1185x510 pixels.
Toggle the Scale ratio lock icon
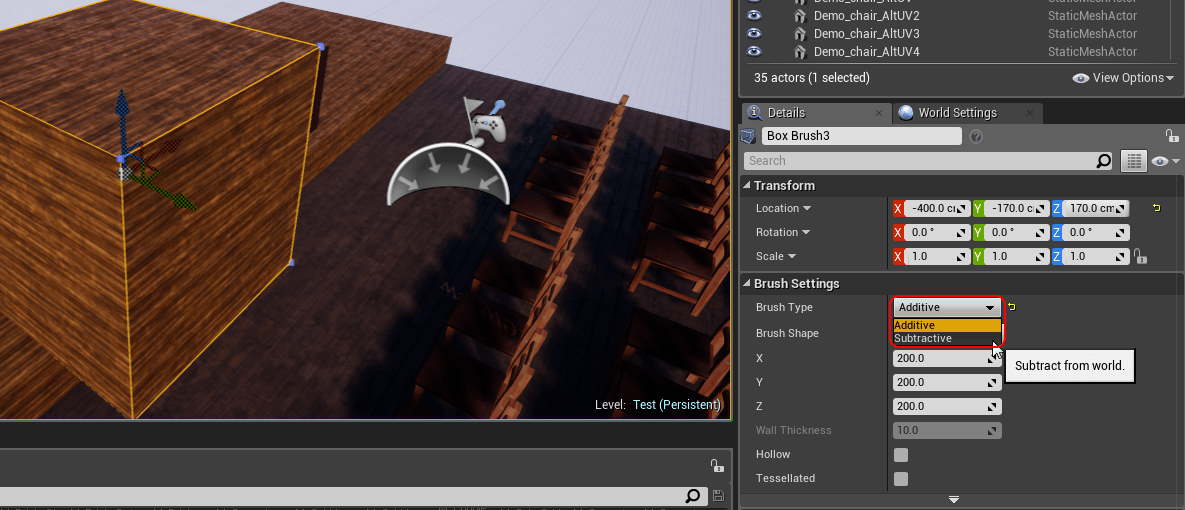[1140, 257]
